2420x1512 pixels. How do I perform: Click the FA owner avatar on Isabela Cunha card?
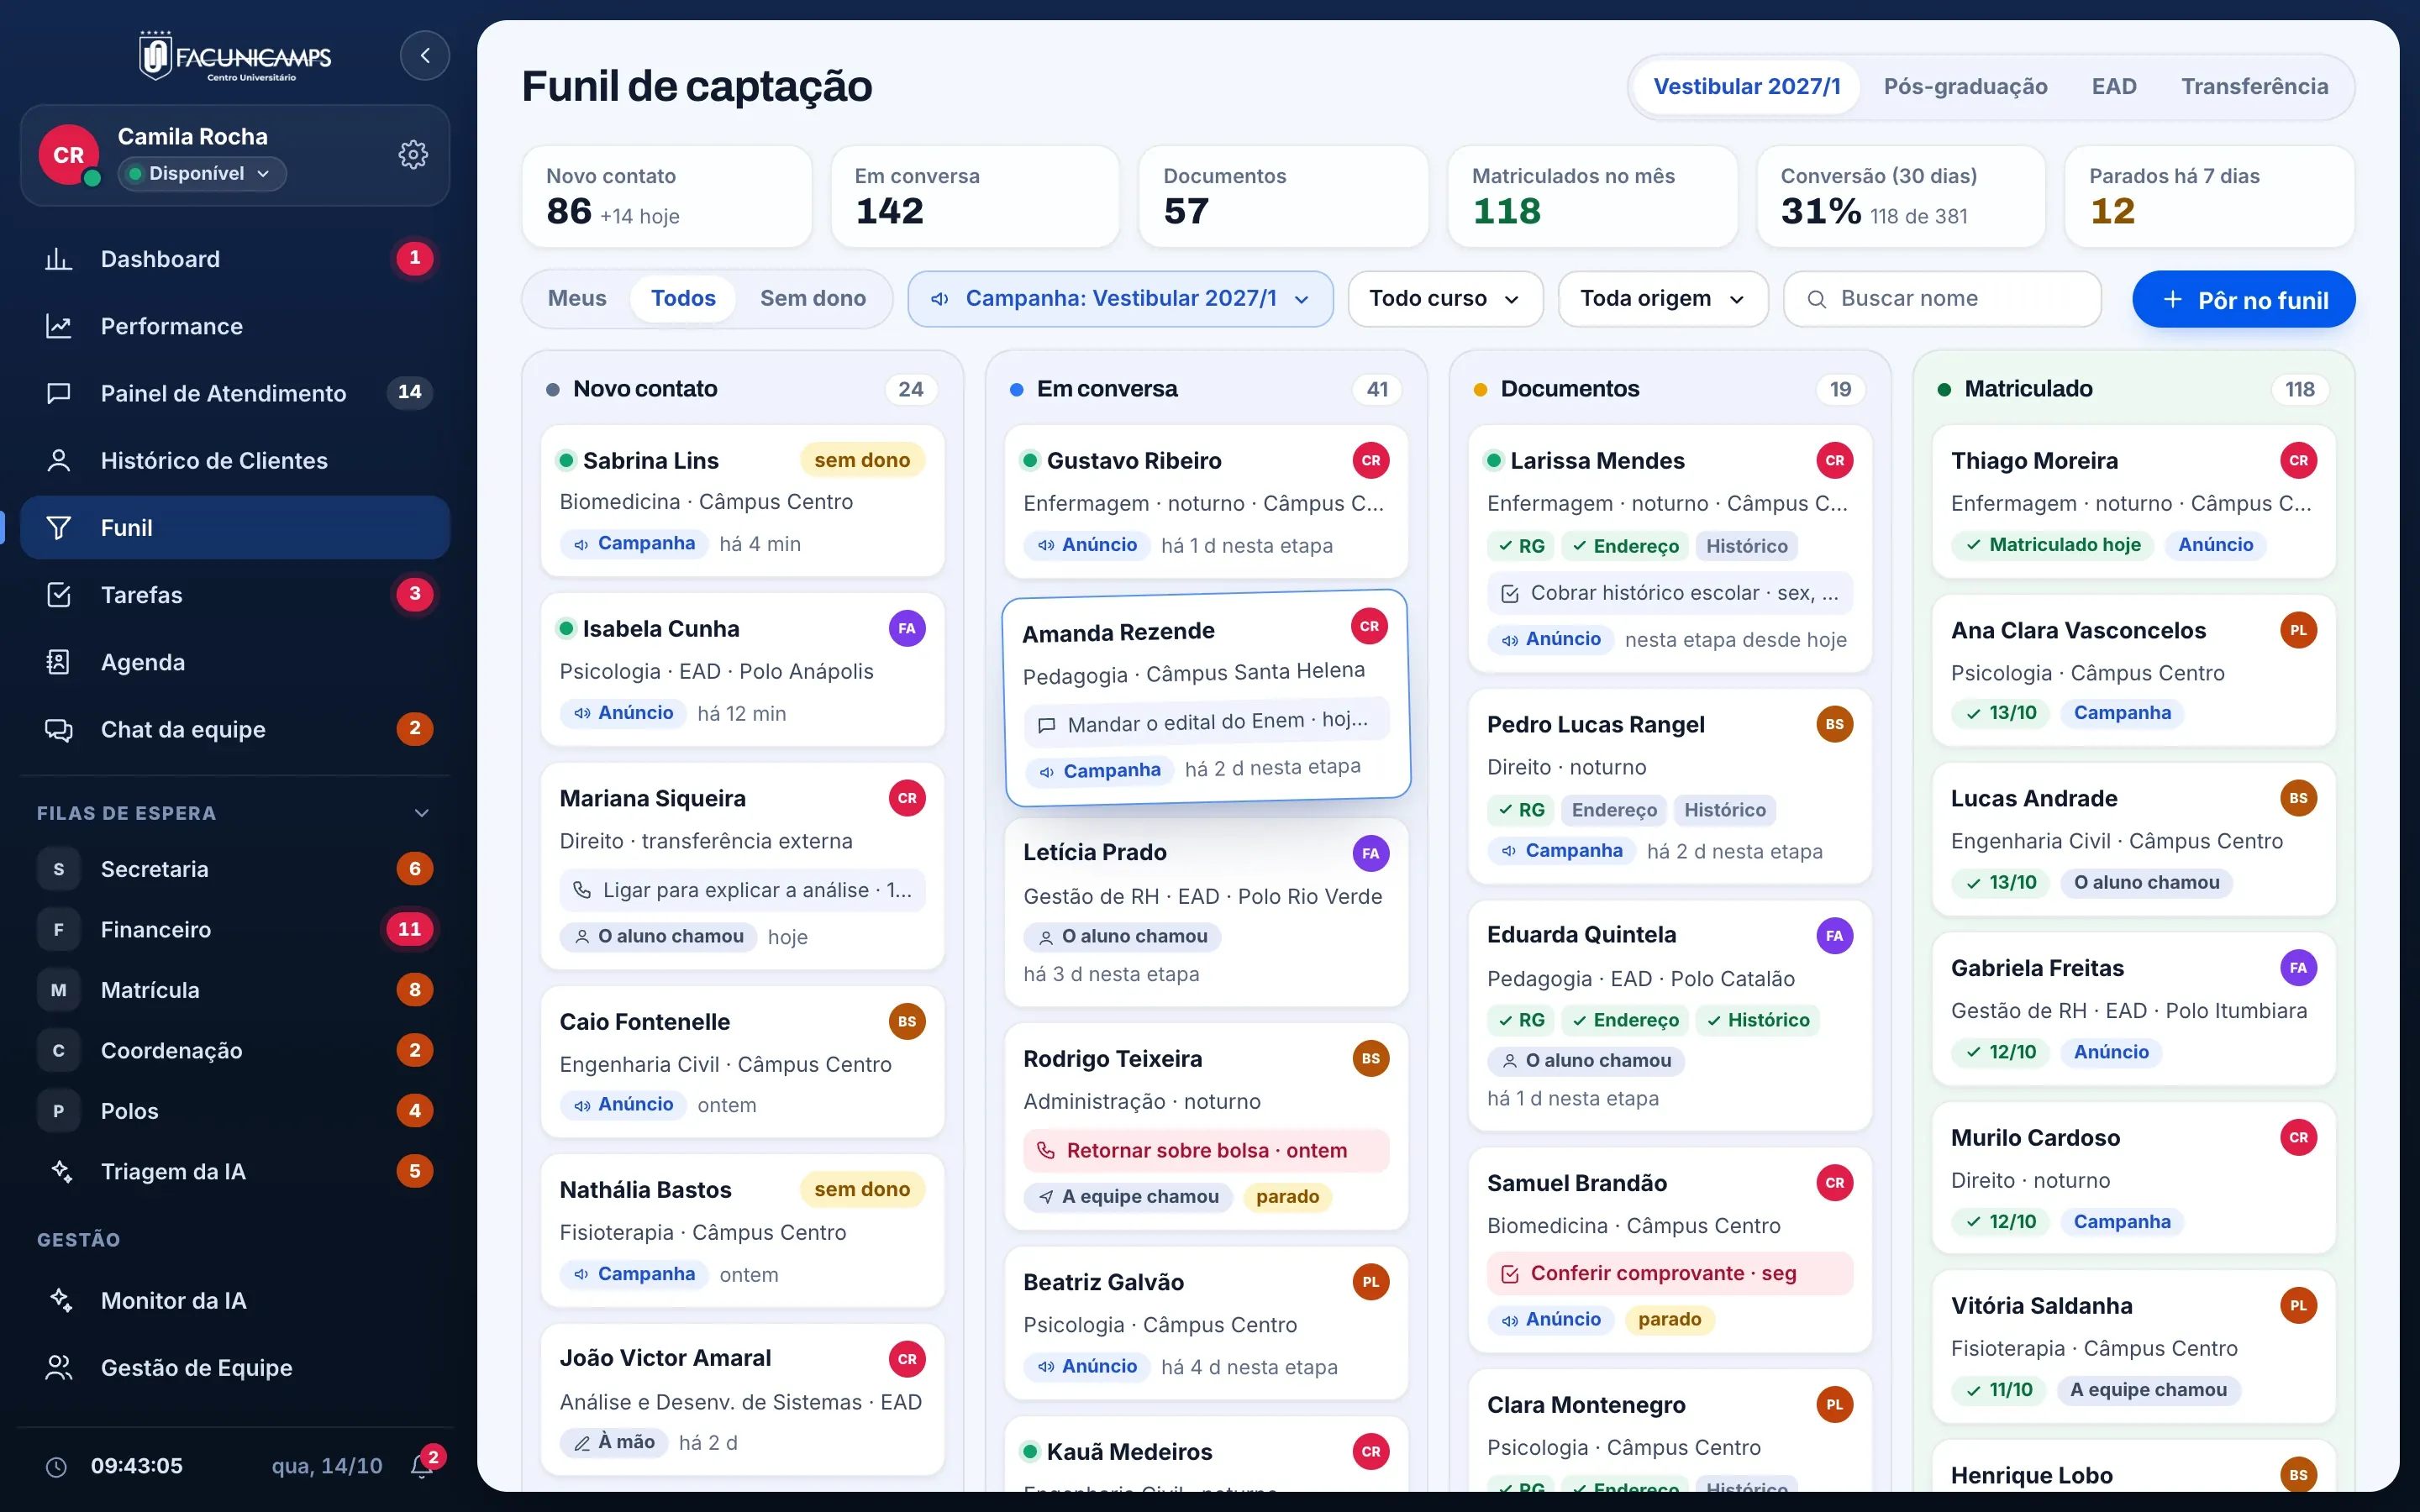[907, 629]
